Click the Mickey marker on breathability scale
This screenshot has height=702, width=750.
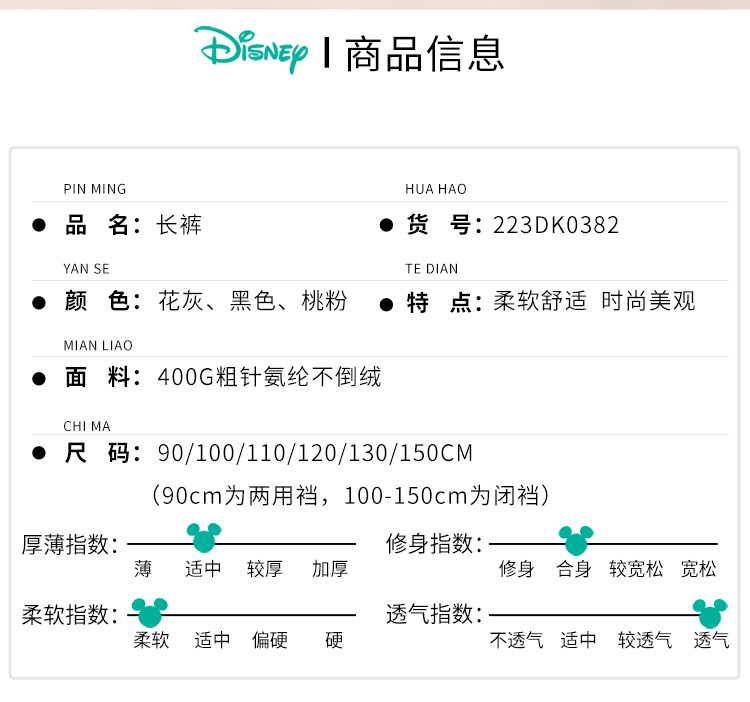pyautogui.click(x=711, y=612)
